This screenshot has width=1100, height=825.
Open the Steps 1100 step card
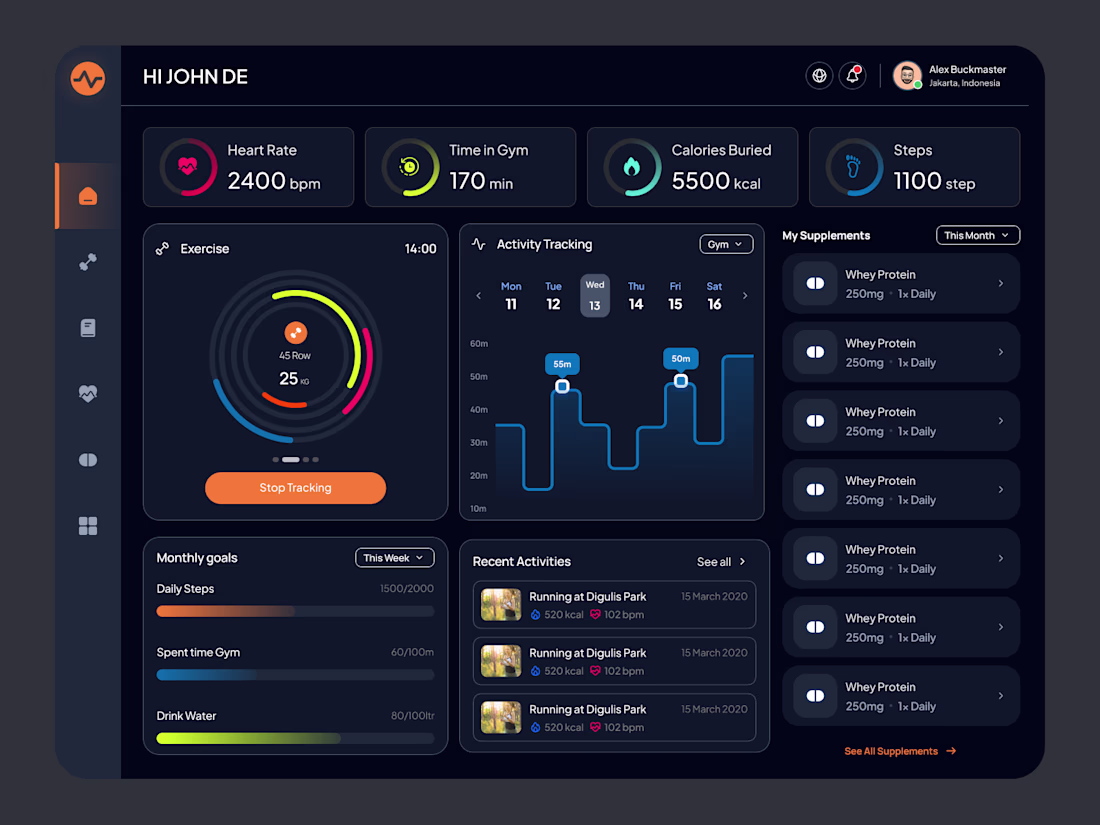914,167
